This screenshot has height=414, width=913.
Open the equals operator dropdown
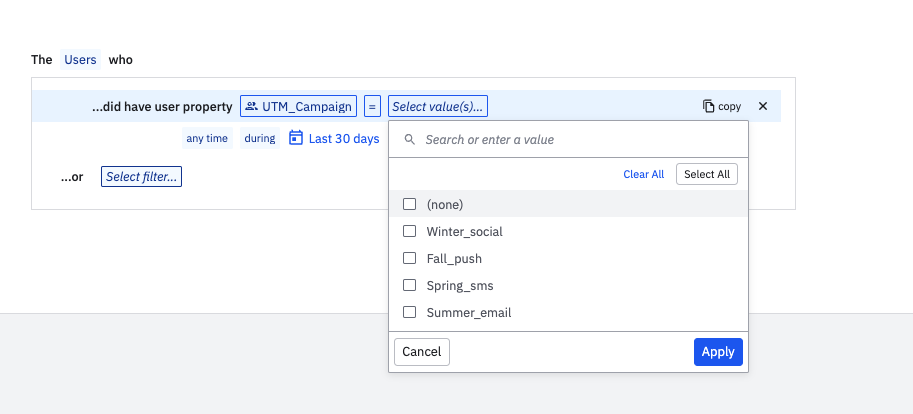pyautogui.click(x=372, y=106)
